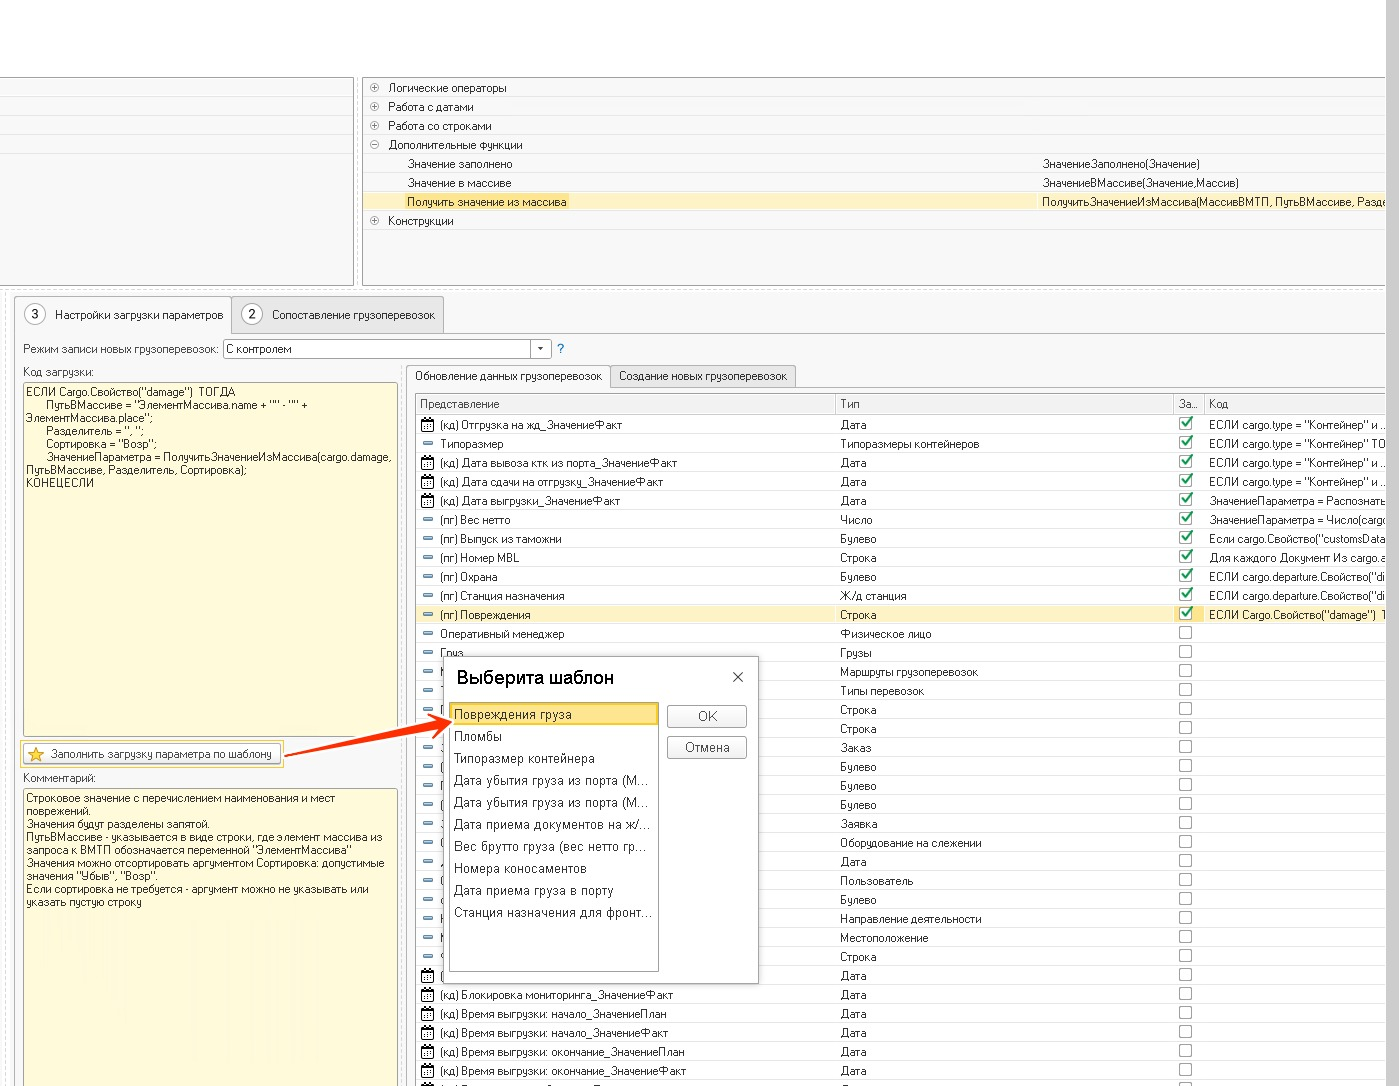Click the dash icon of '(пг) Вес нетто'

point(428,520)
